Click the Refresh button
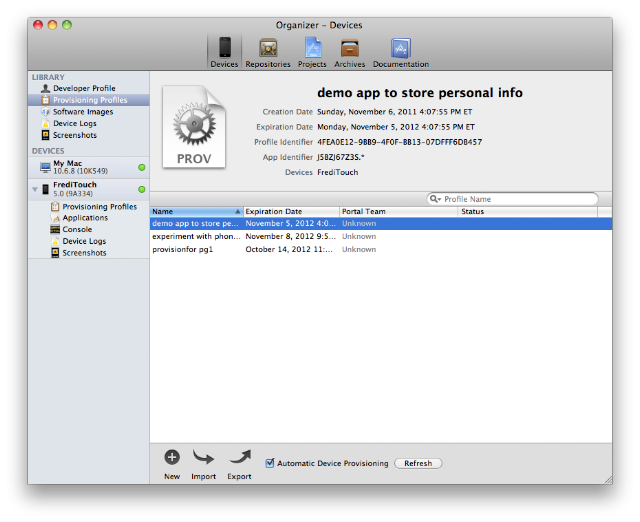Viewport: 640px width, 522px height. pyautogui.click(x=418, y=463)
